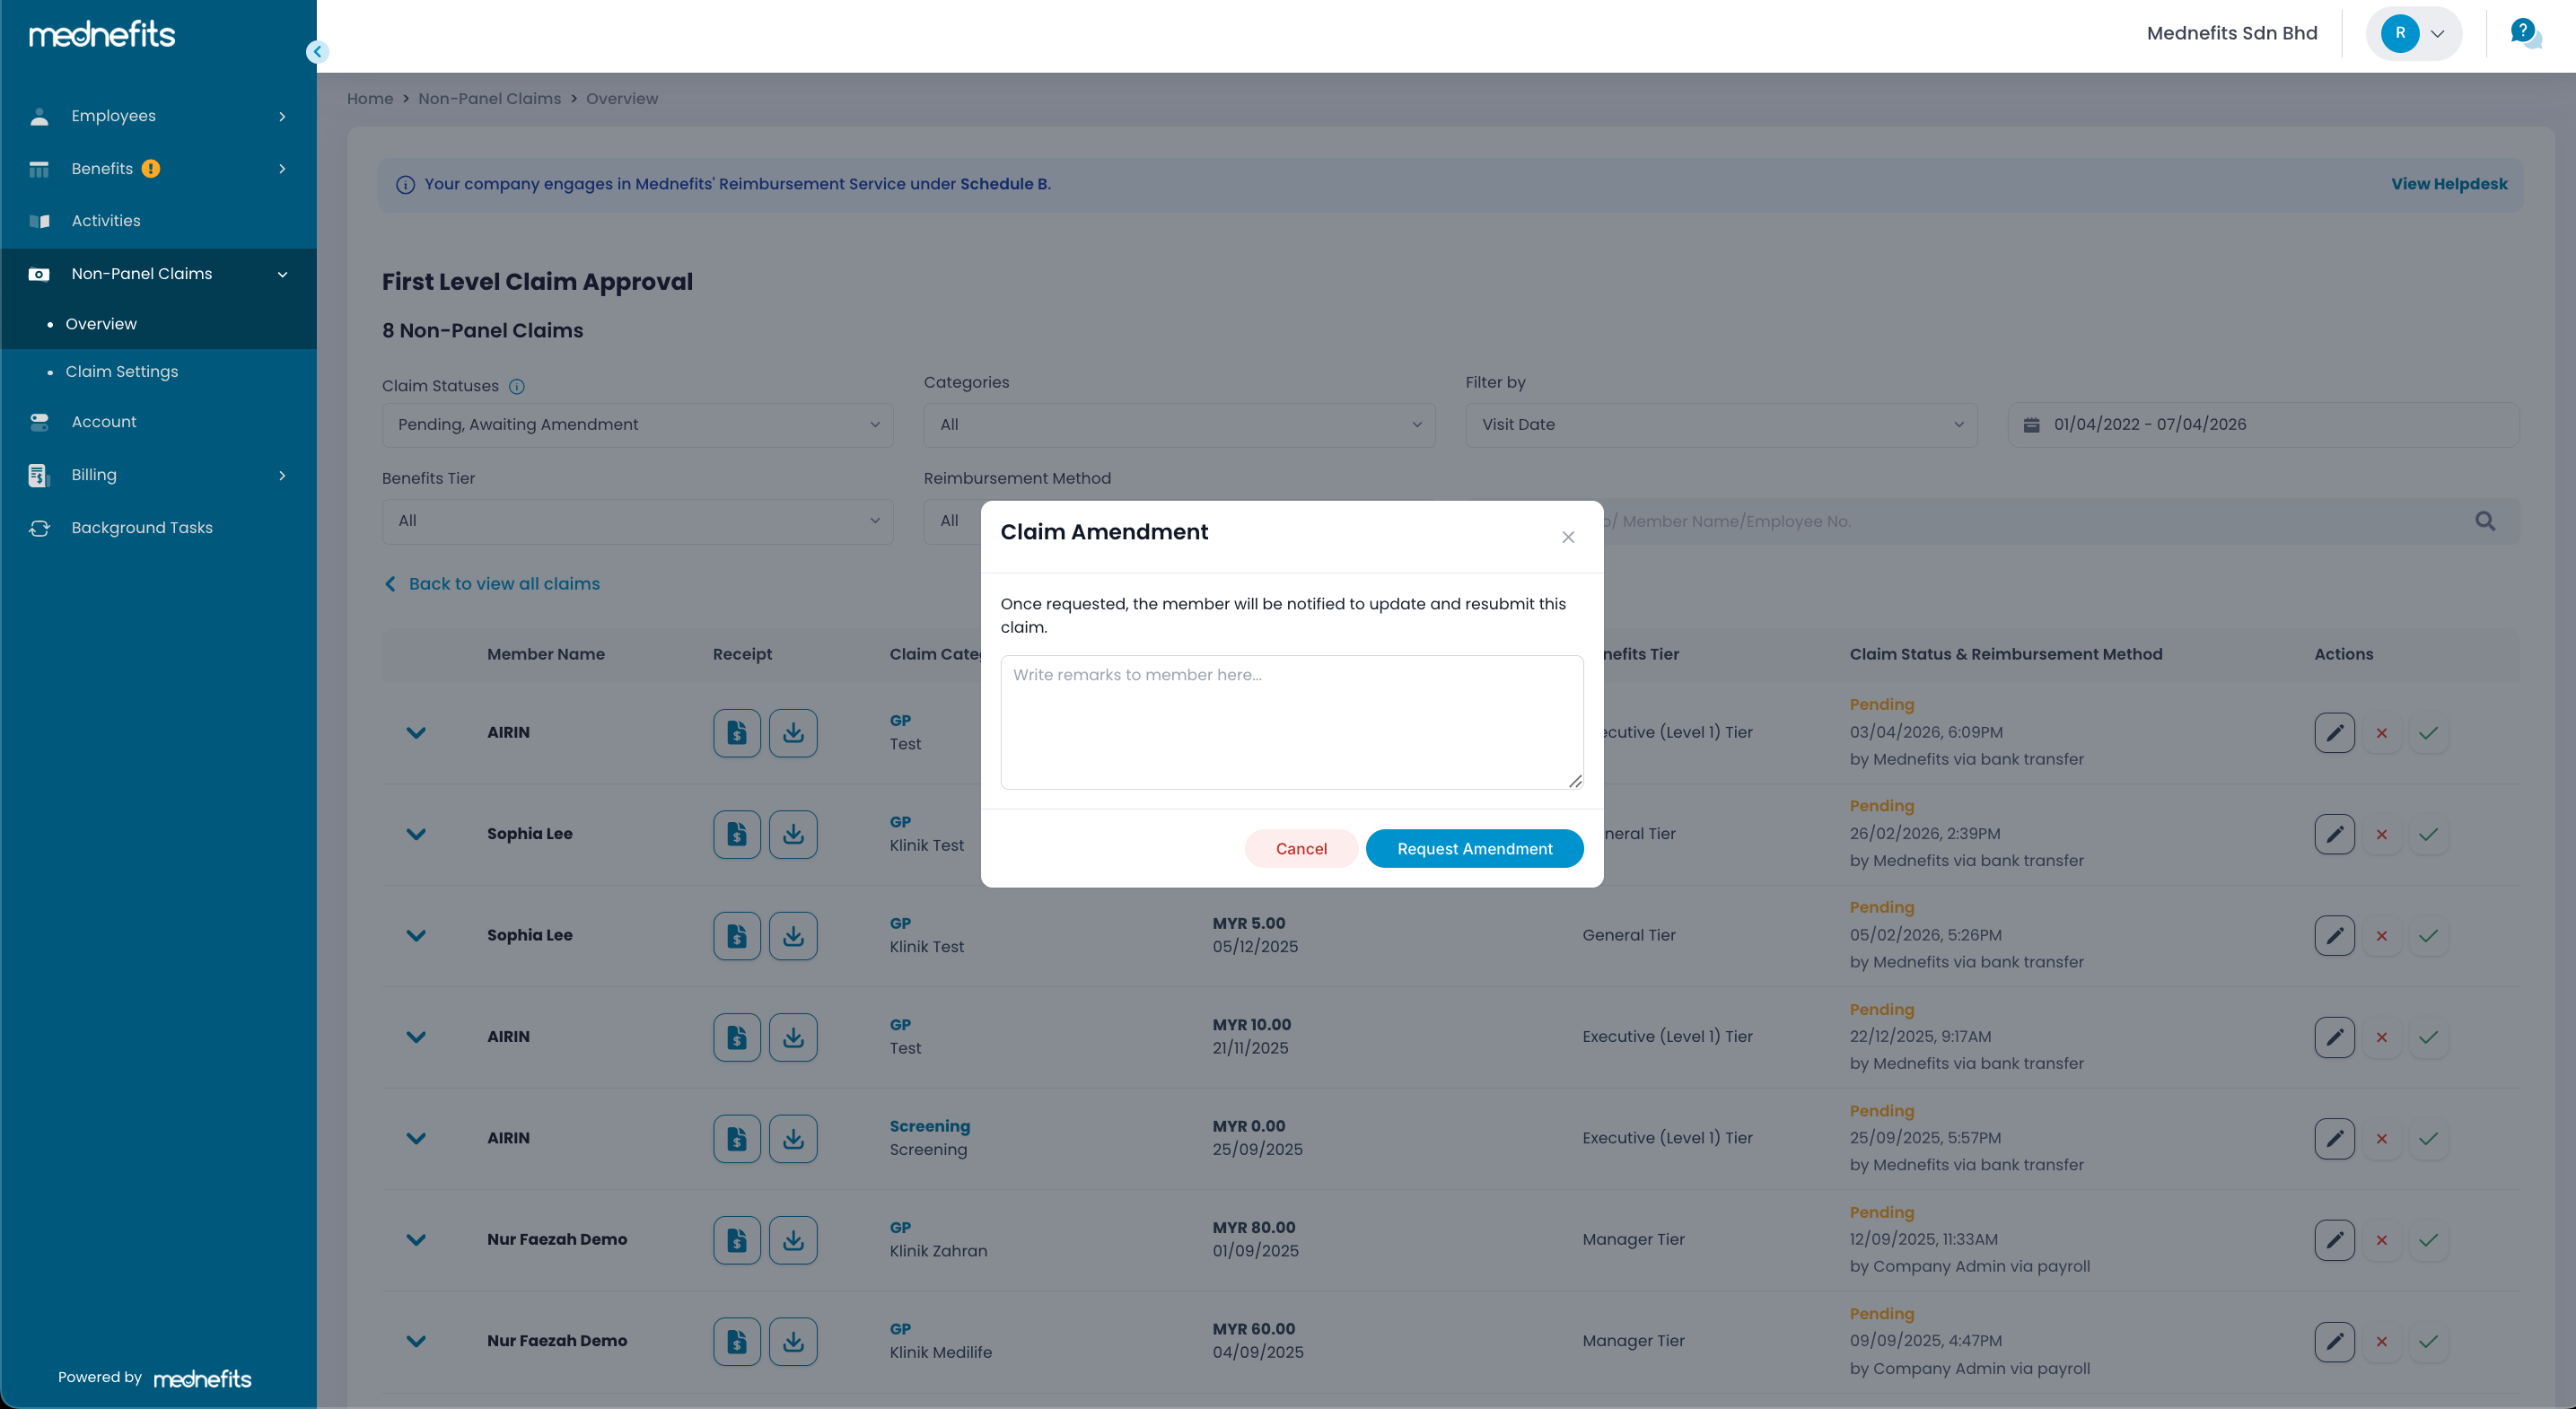Focus the remarks to member text area
The height and width of the screenshot is (1409, 2576).
tap(1291, 722)
